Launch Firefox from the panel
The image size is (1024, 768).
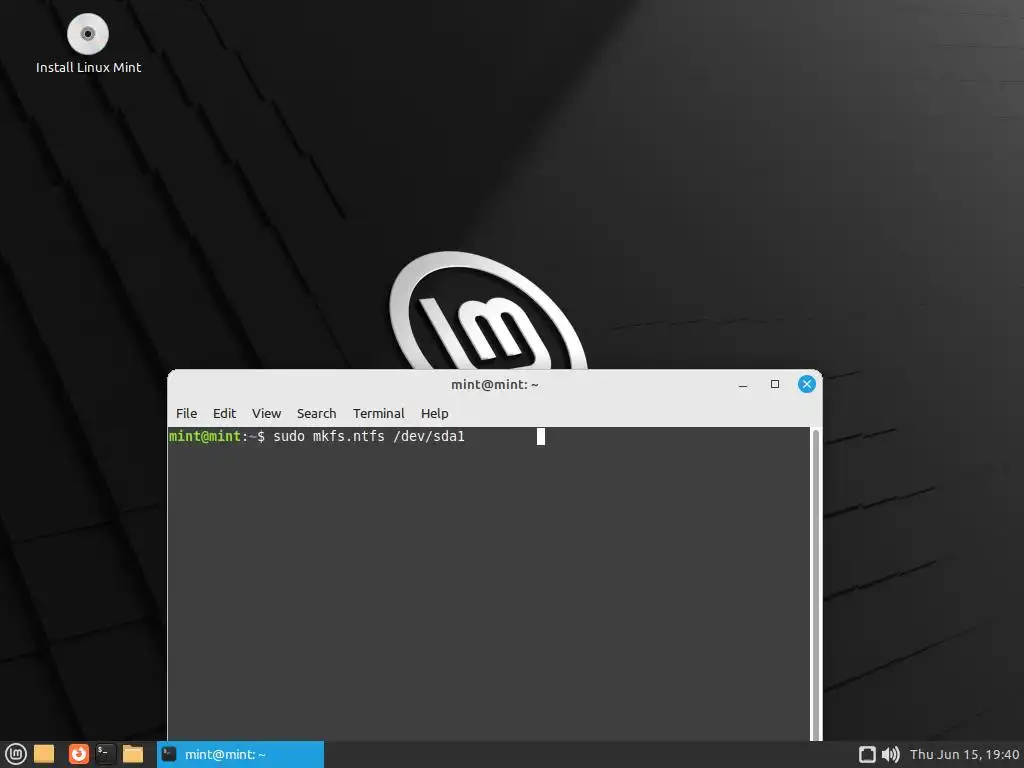78,754
